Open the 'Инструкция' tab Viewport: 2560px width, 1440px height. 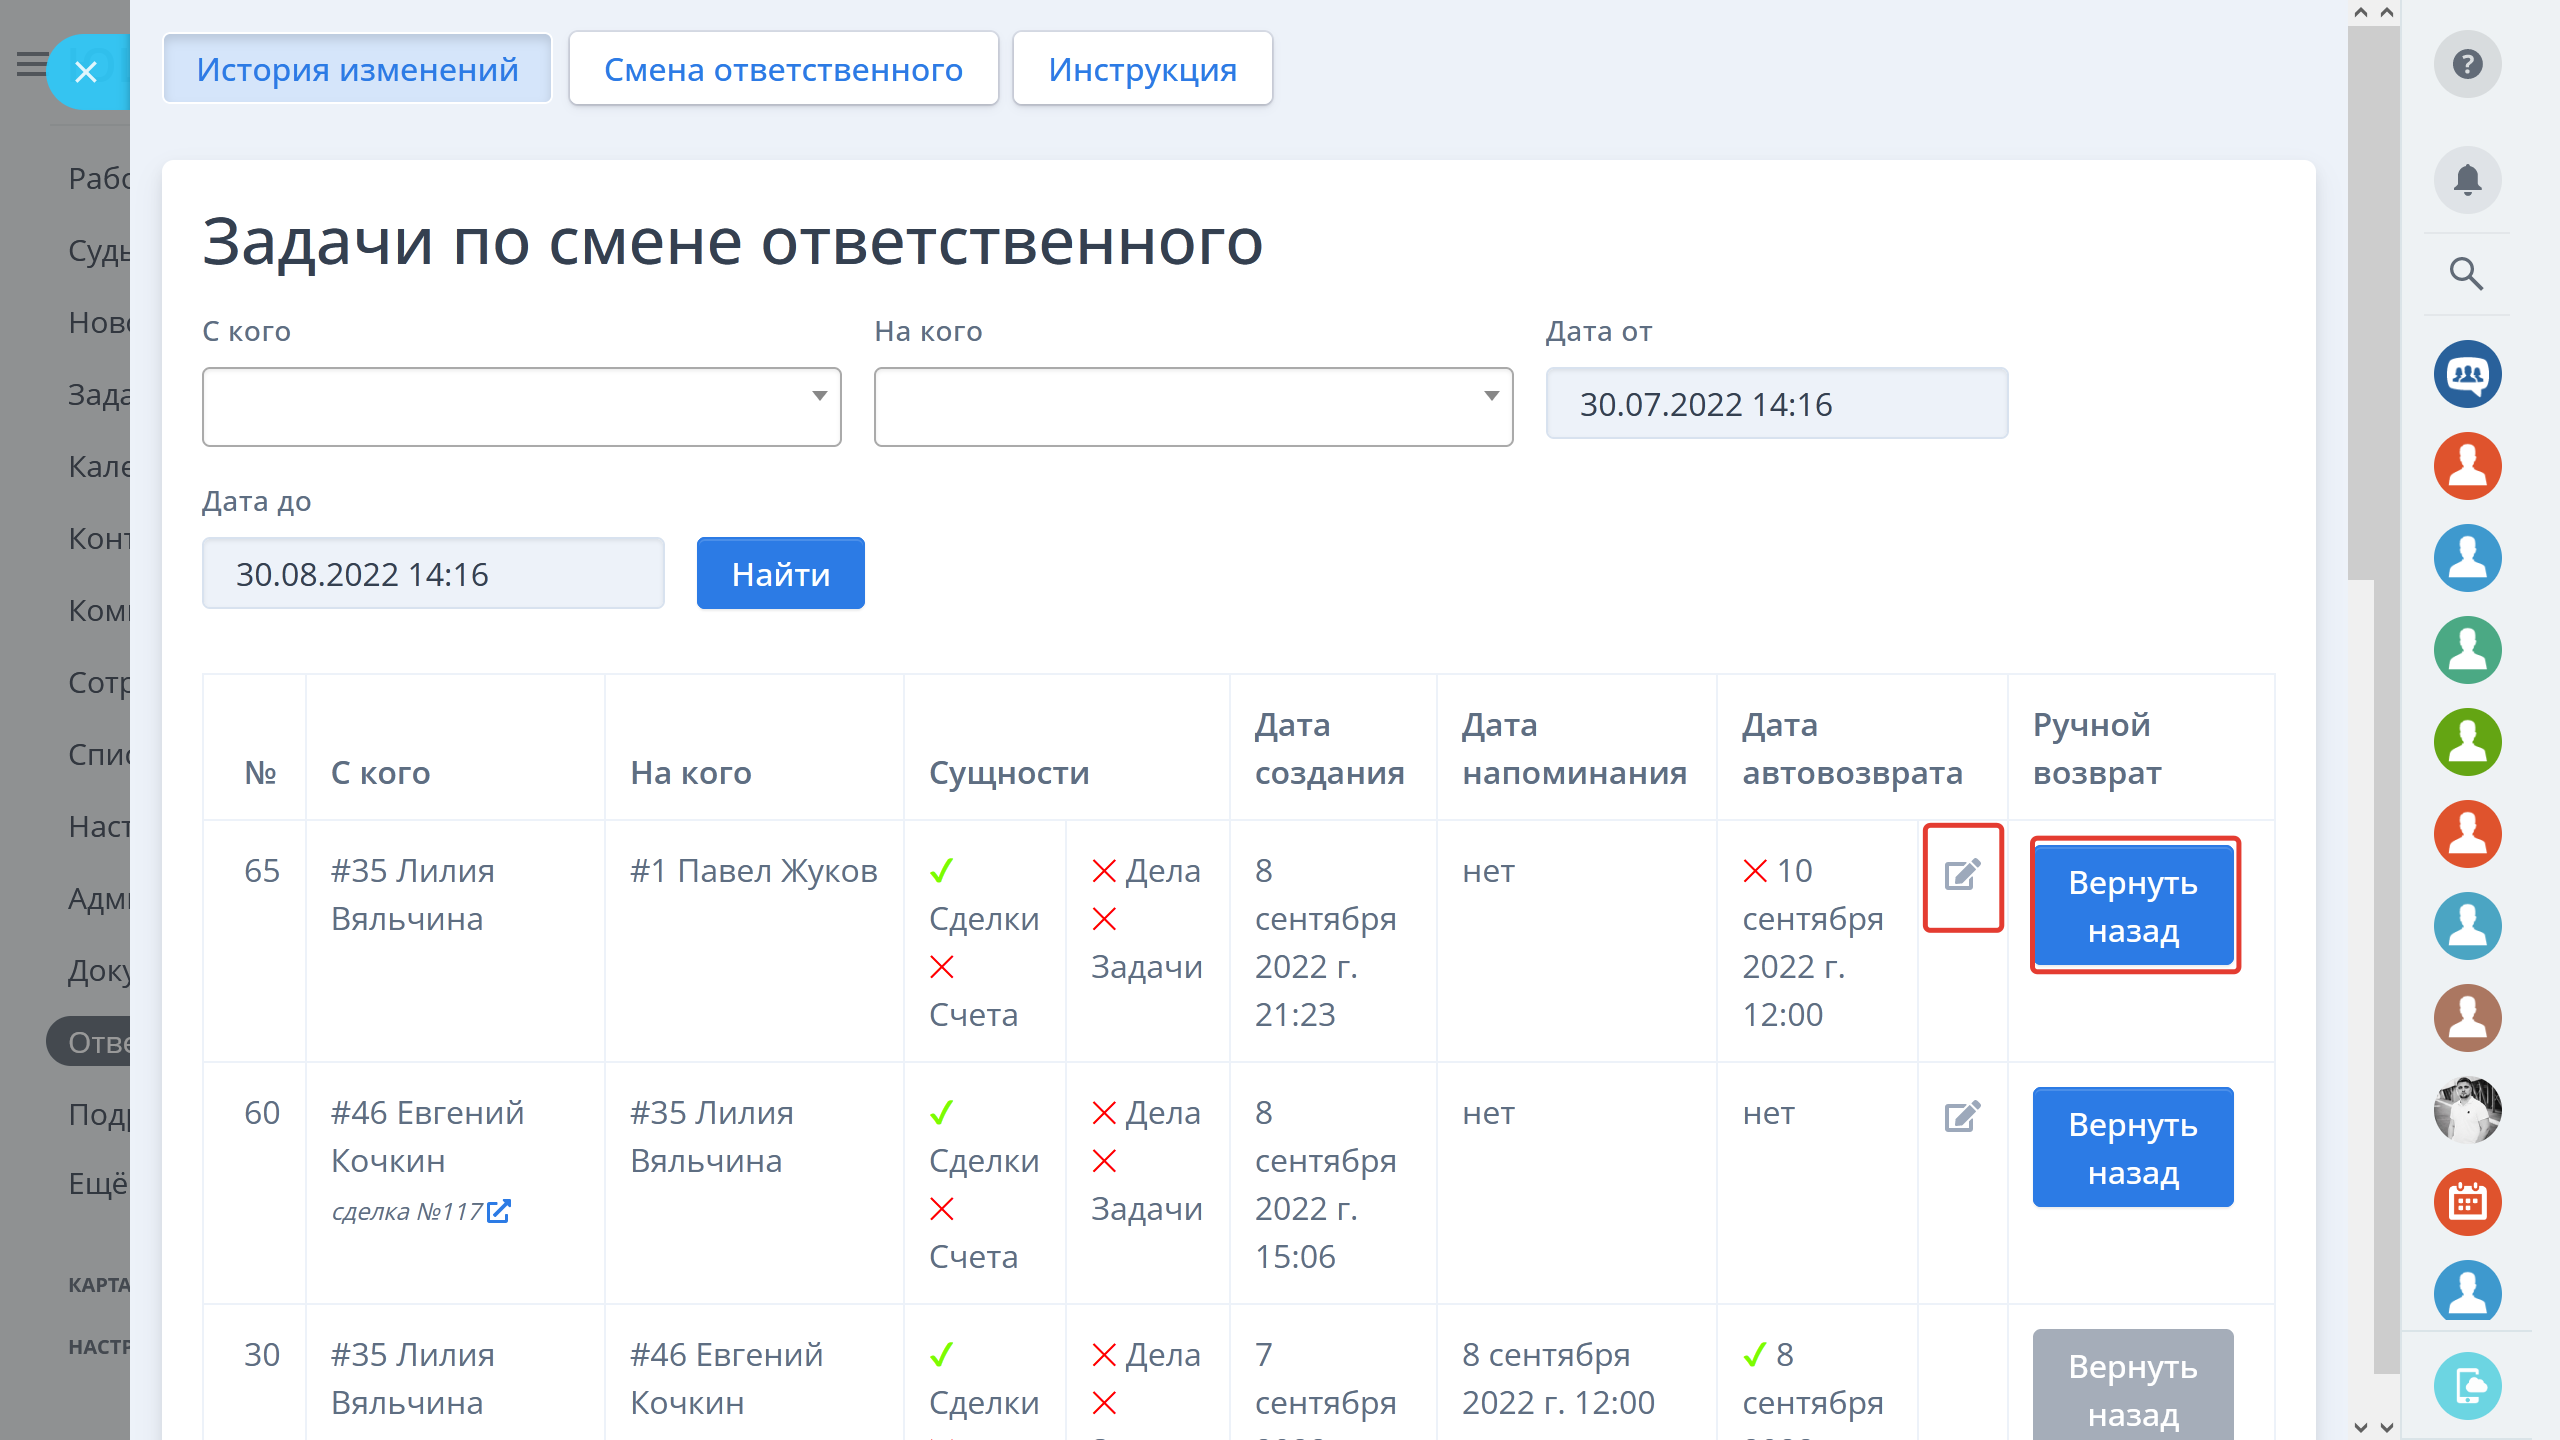[x=1142, y=69]
